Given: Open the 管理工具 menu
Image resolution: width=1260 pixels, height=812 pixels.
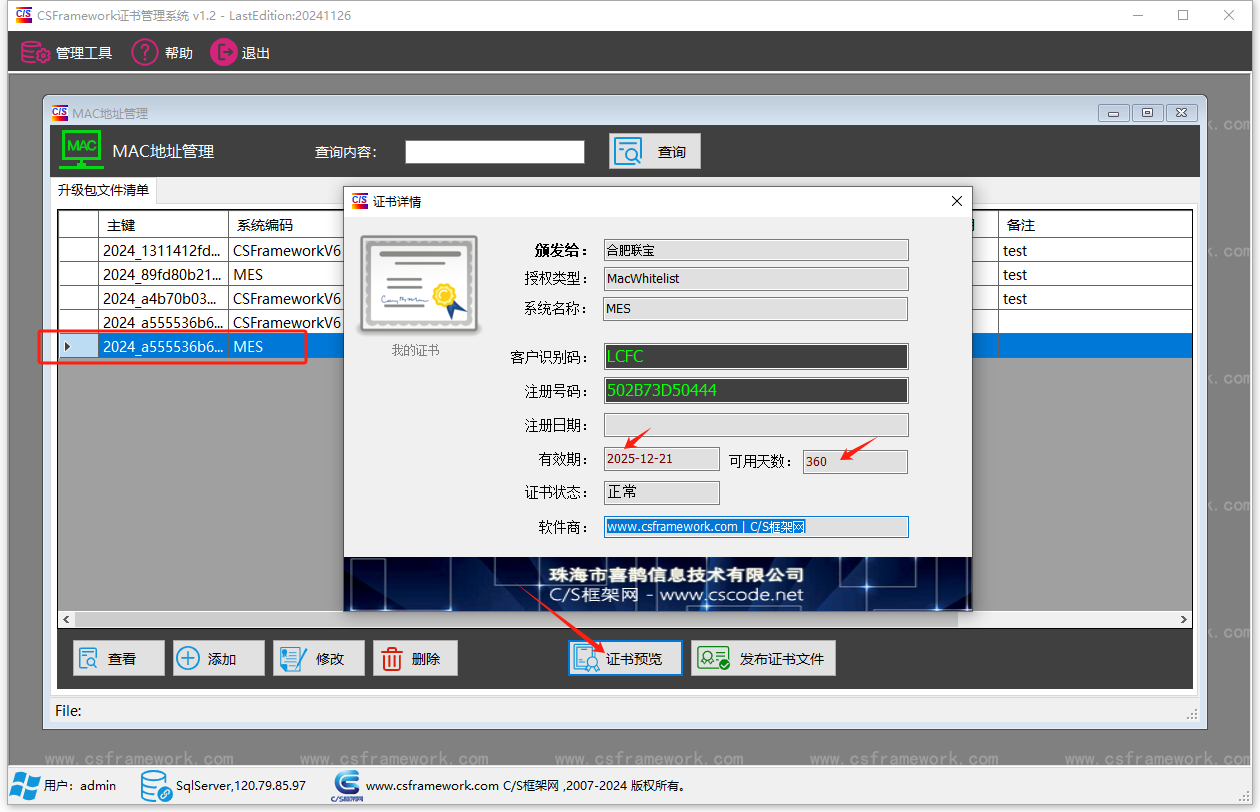Looking at the screenshot, I should [x=67, y=53].
